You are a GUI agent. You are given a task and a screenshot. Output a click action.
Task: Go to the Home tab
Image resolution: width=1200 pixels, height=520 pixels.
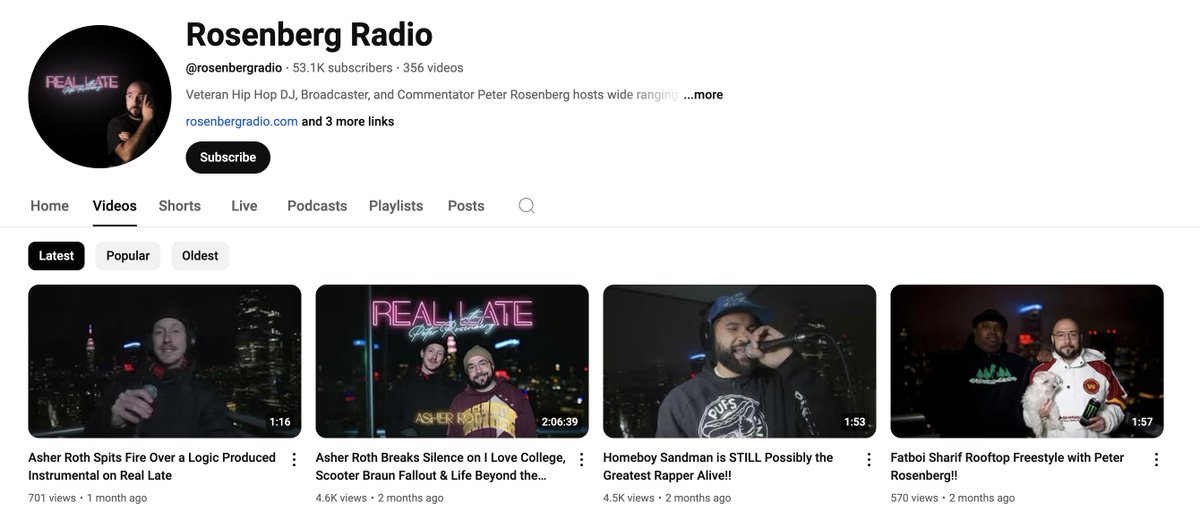click(50, 206)
